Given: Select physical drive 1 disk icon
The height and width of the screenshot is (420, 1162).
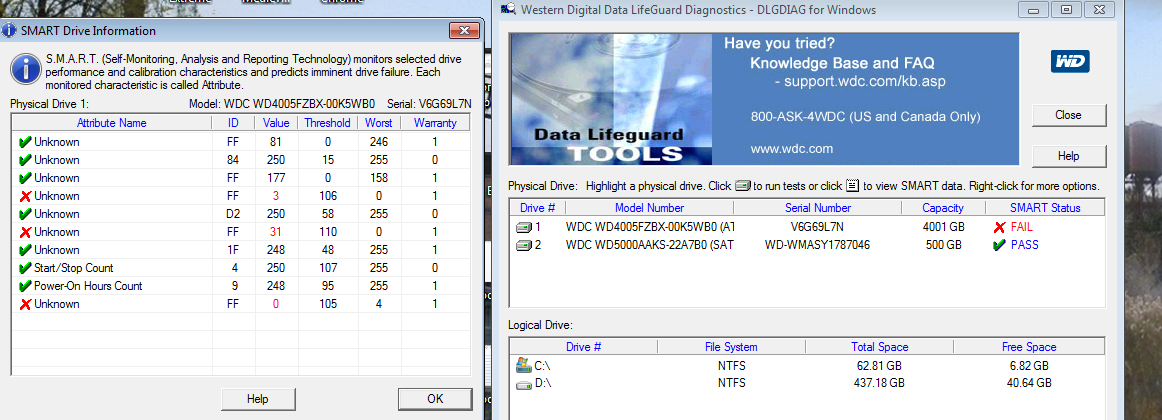Looking at the screenshot, I should point(524,227).
